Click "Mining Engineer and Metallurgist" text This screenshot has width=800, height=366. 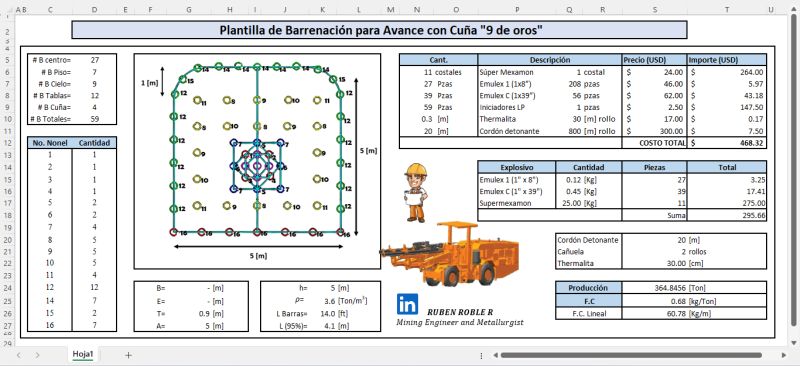pyautogui.click(x=460, y=322)
